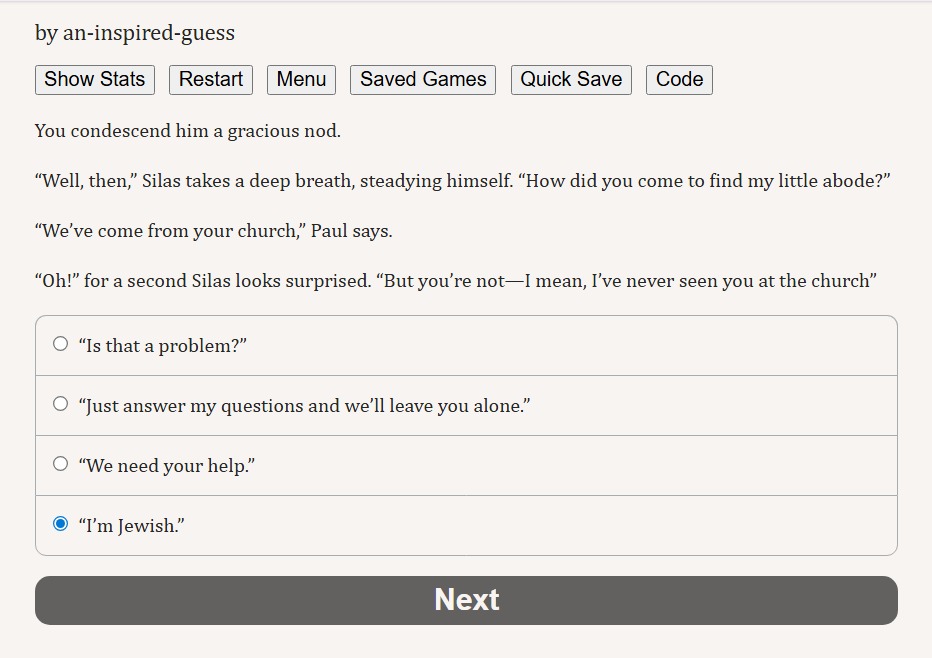Viewport: 932px width, 658px height.
Task: Choose "Just answer my questions" radio option
Action: pyautogui.click(x=61, y=404)
